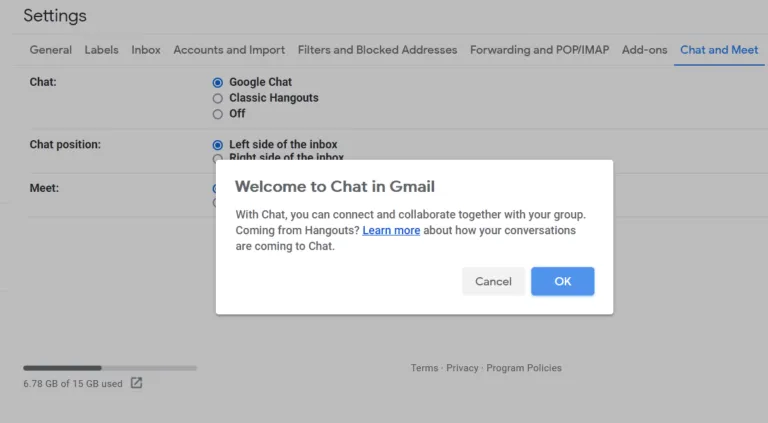Screen dimensions: 768x423
Task: Open the Labels settings tab
Action: click(101, 50)
